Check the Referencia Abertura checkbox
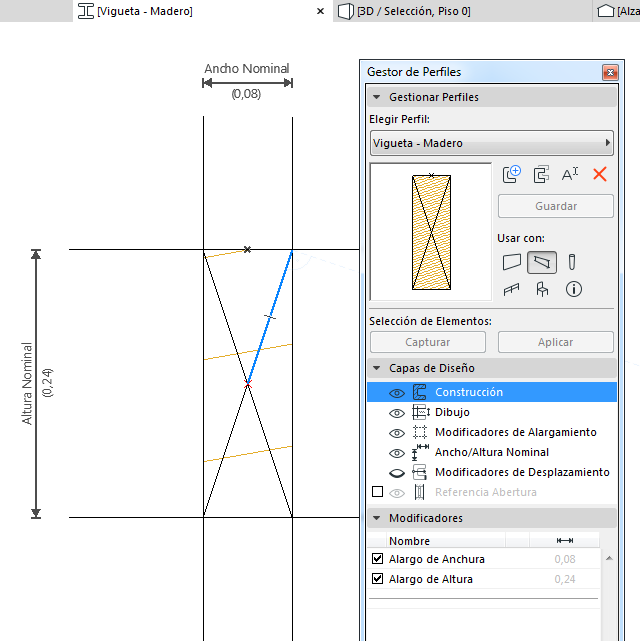Viewport: 640px width, 641px height. (x=378, y=491)
